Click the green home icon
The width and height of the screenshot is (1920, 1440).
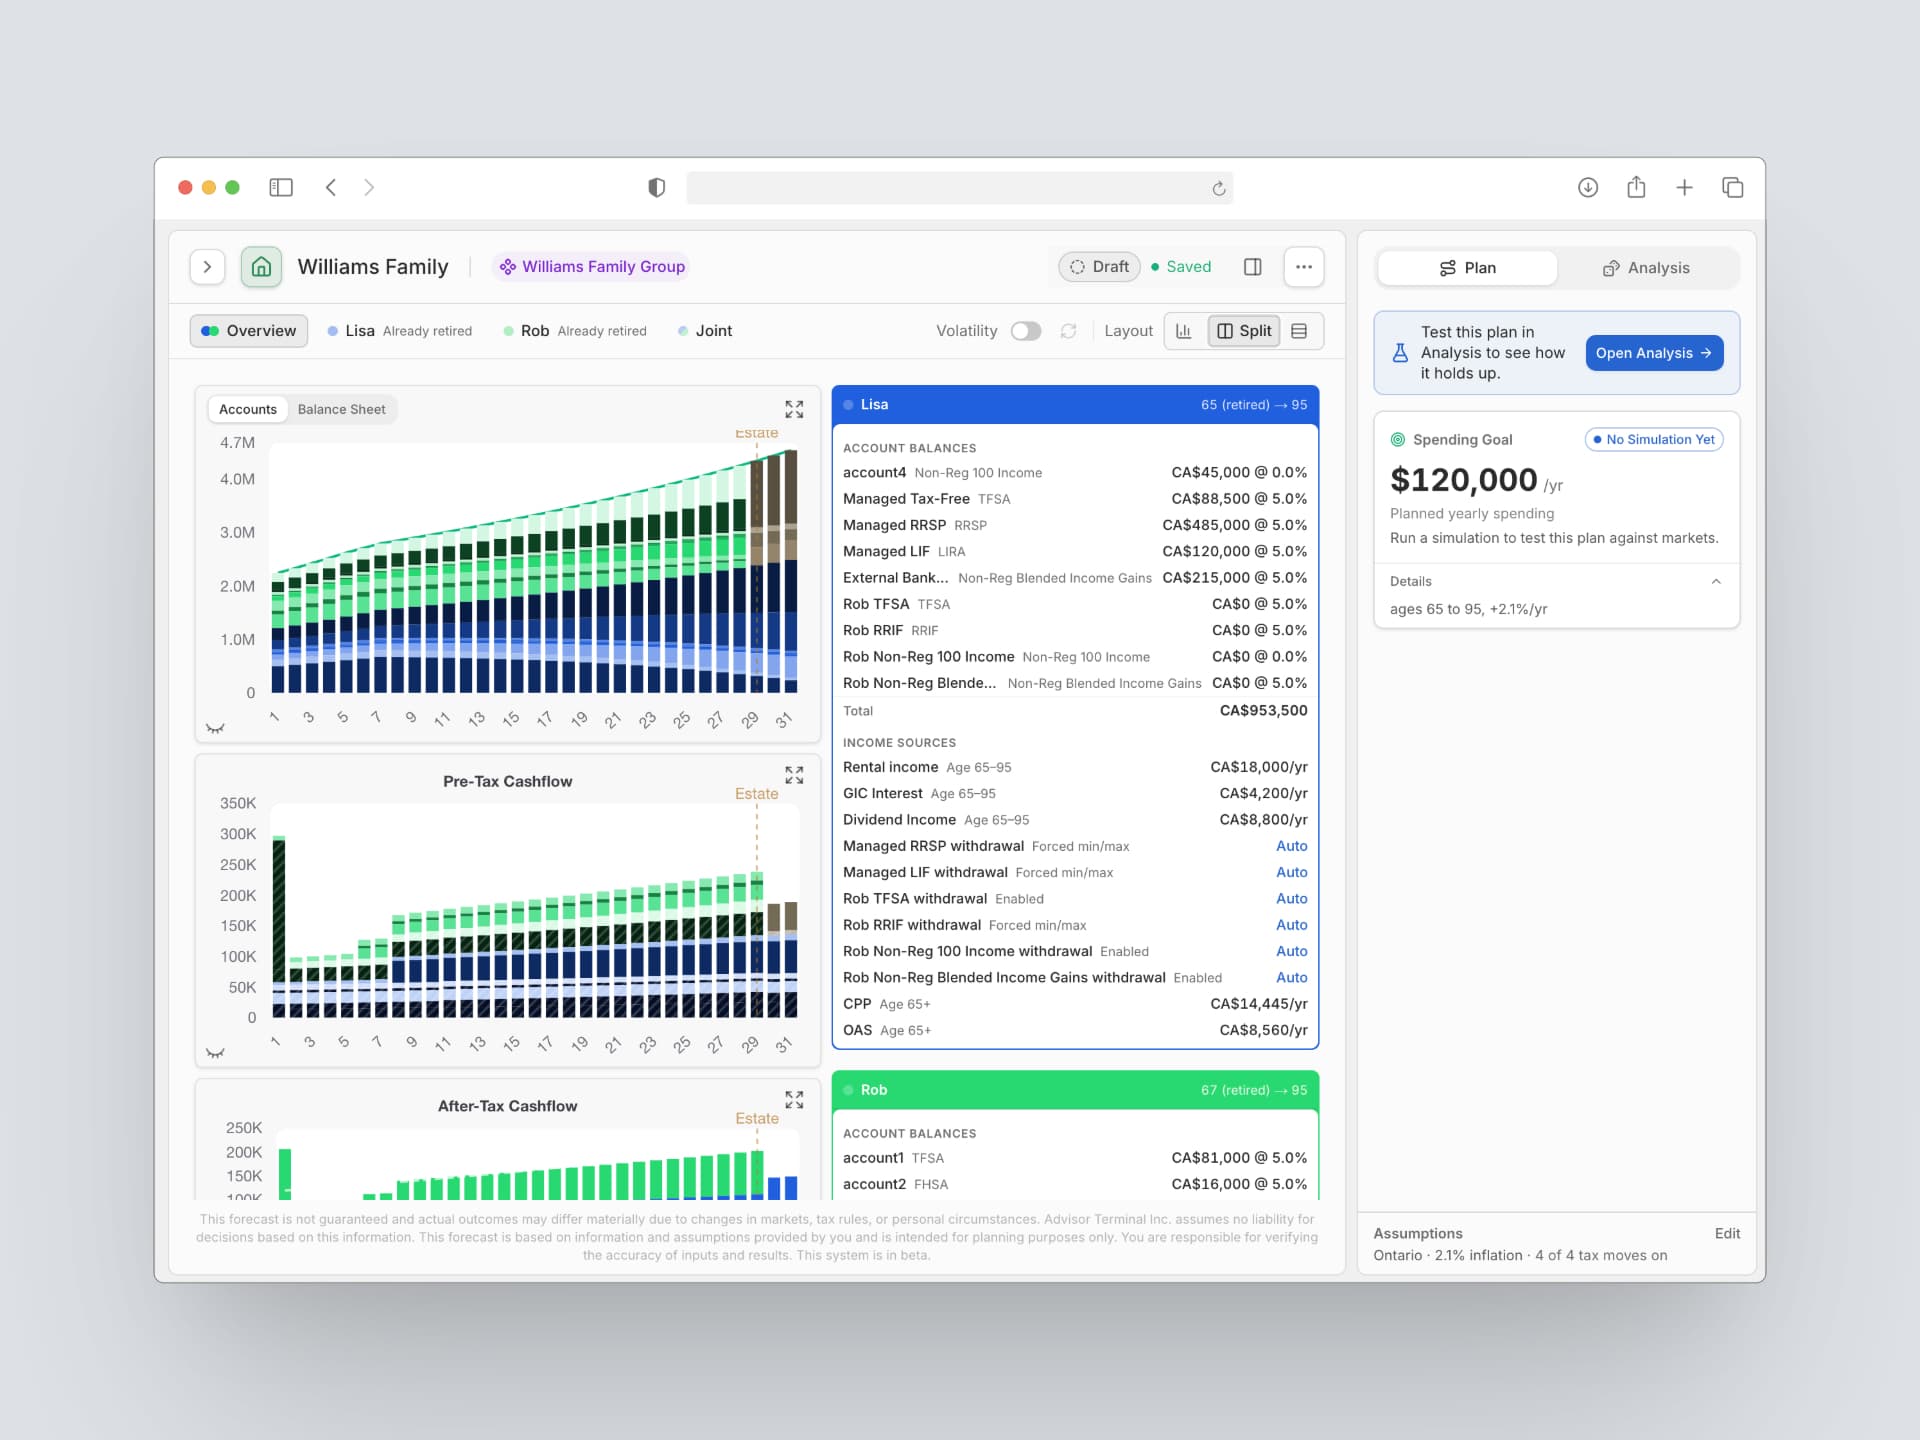click(x=261, y=267)
